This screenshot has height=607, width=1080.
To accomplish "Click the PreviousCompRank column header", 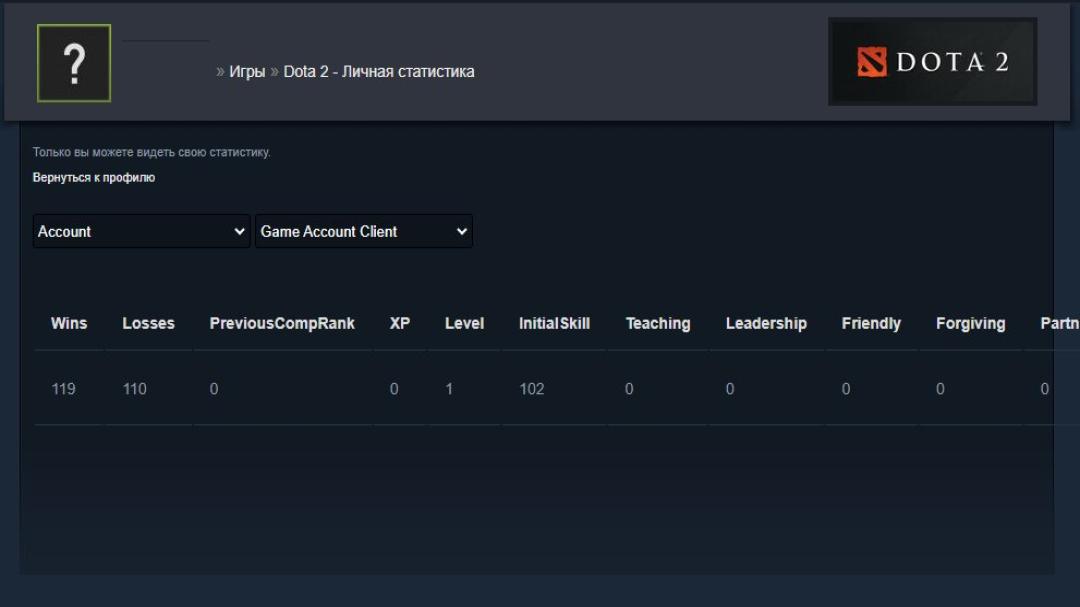I will click(x=282, y=323).
